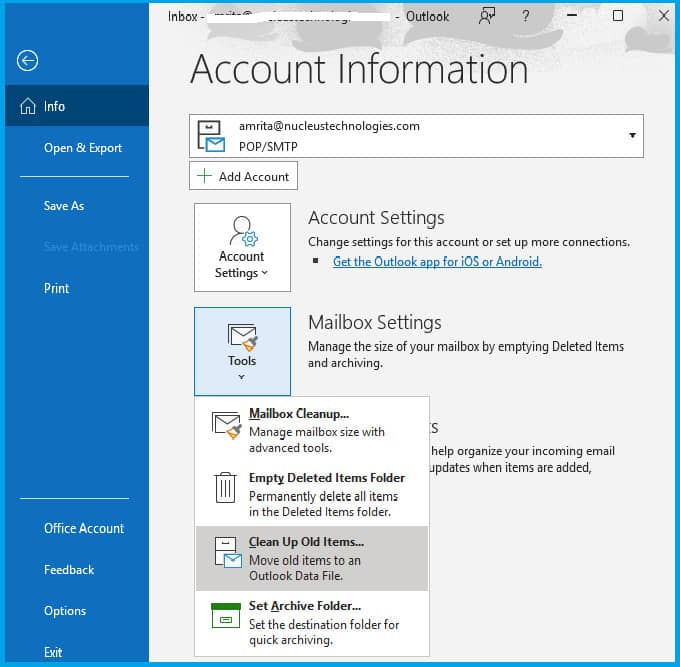
Task: Click the Account Information page title
Action: tap(359, 69)
